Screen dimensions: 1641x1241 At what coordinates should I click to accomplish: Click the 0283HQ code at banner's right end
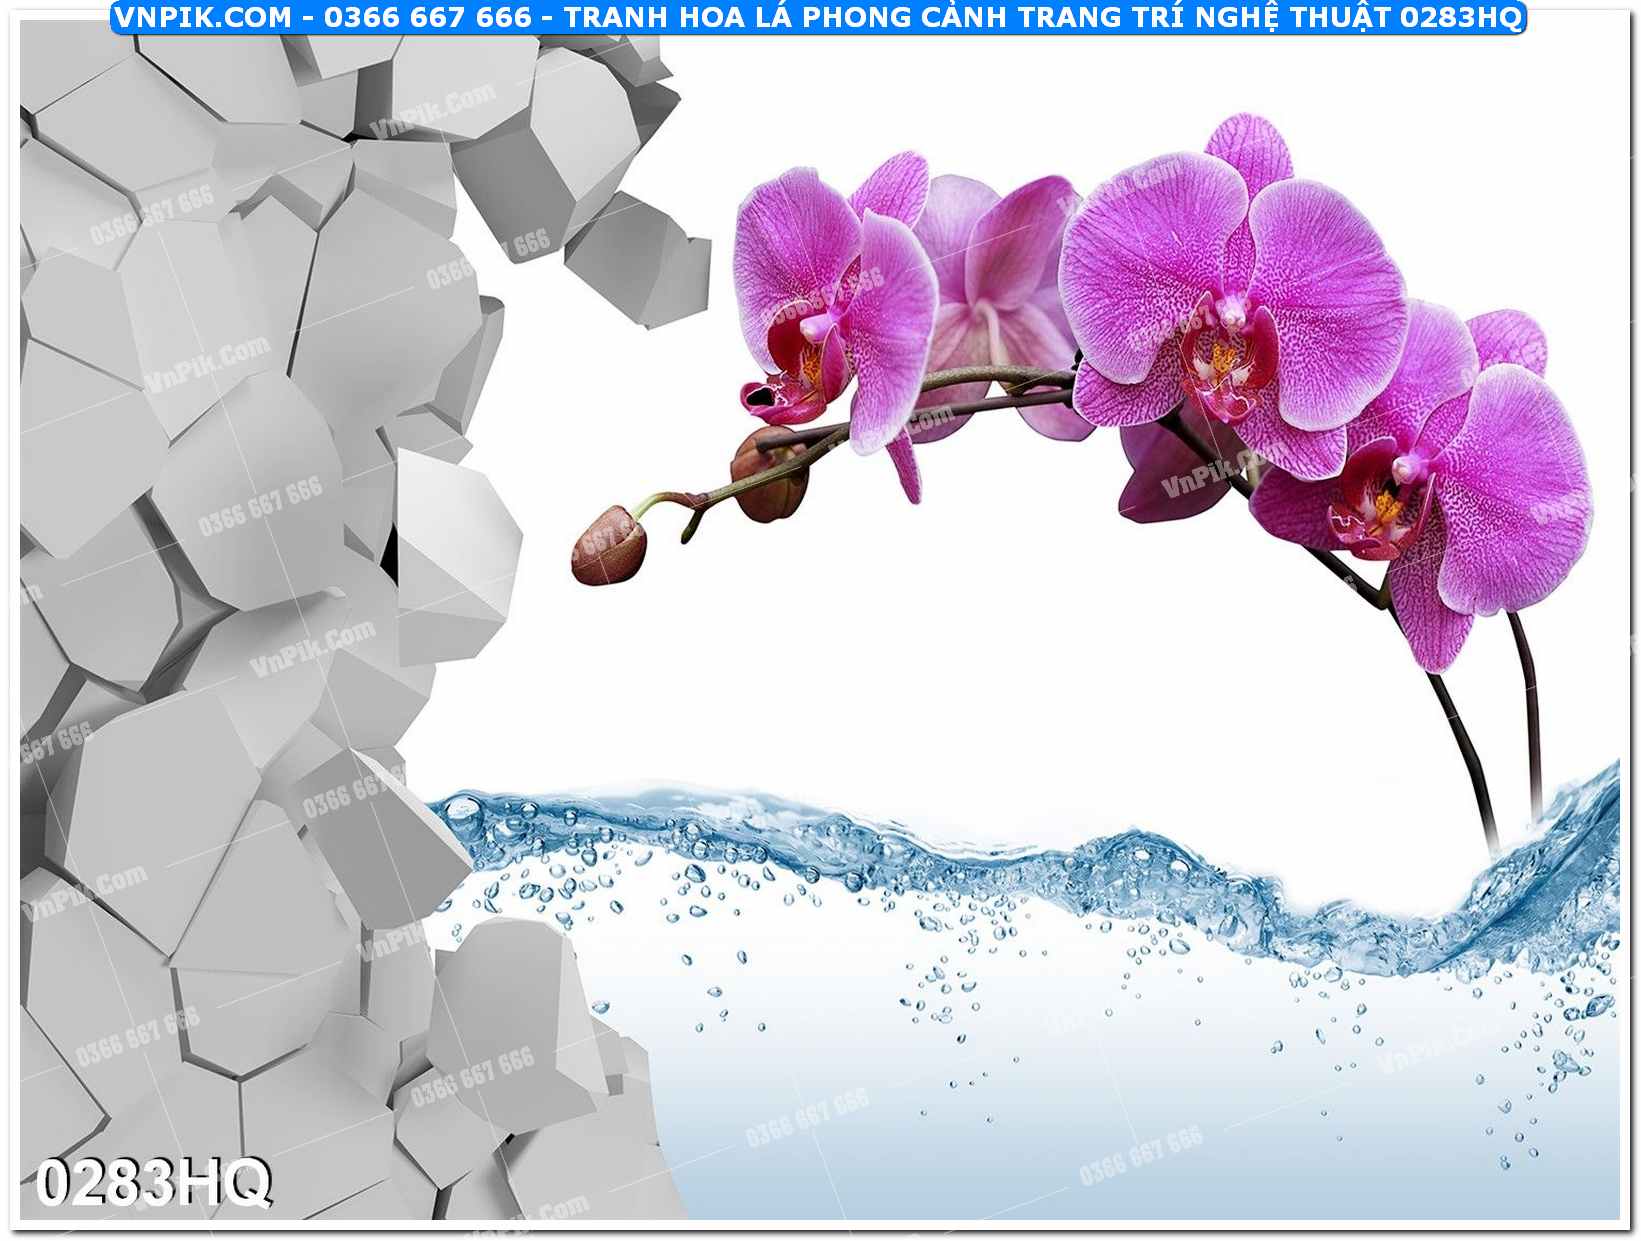click(1459, 17)
